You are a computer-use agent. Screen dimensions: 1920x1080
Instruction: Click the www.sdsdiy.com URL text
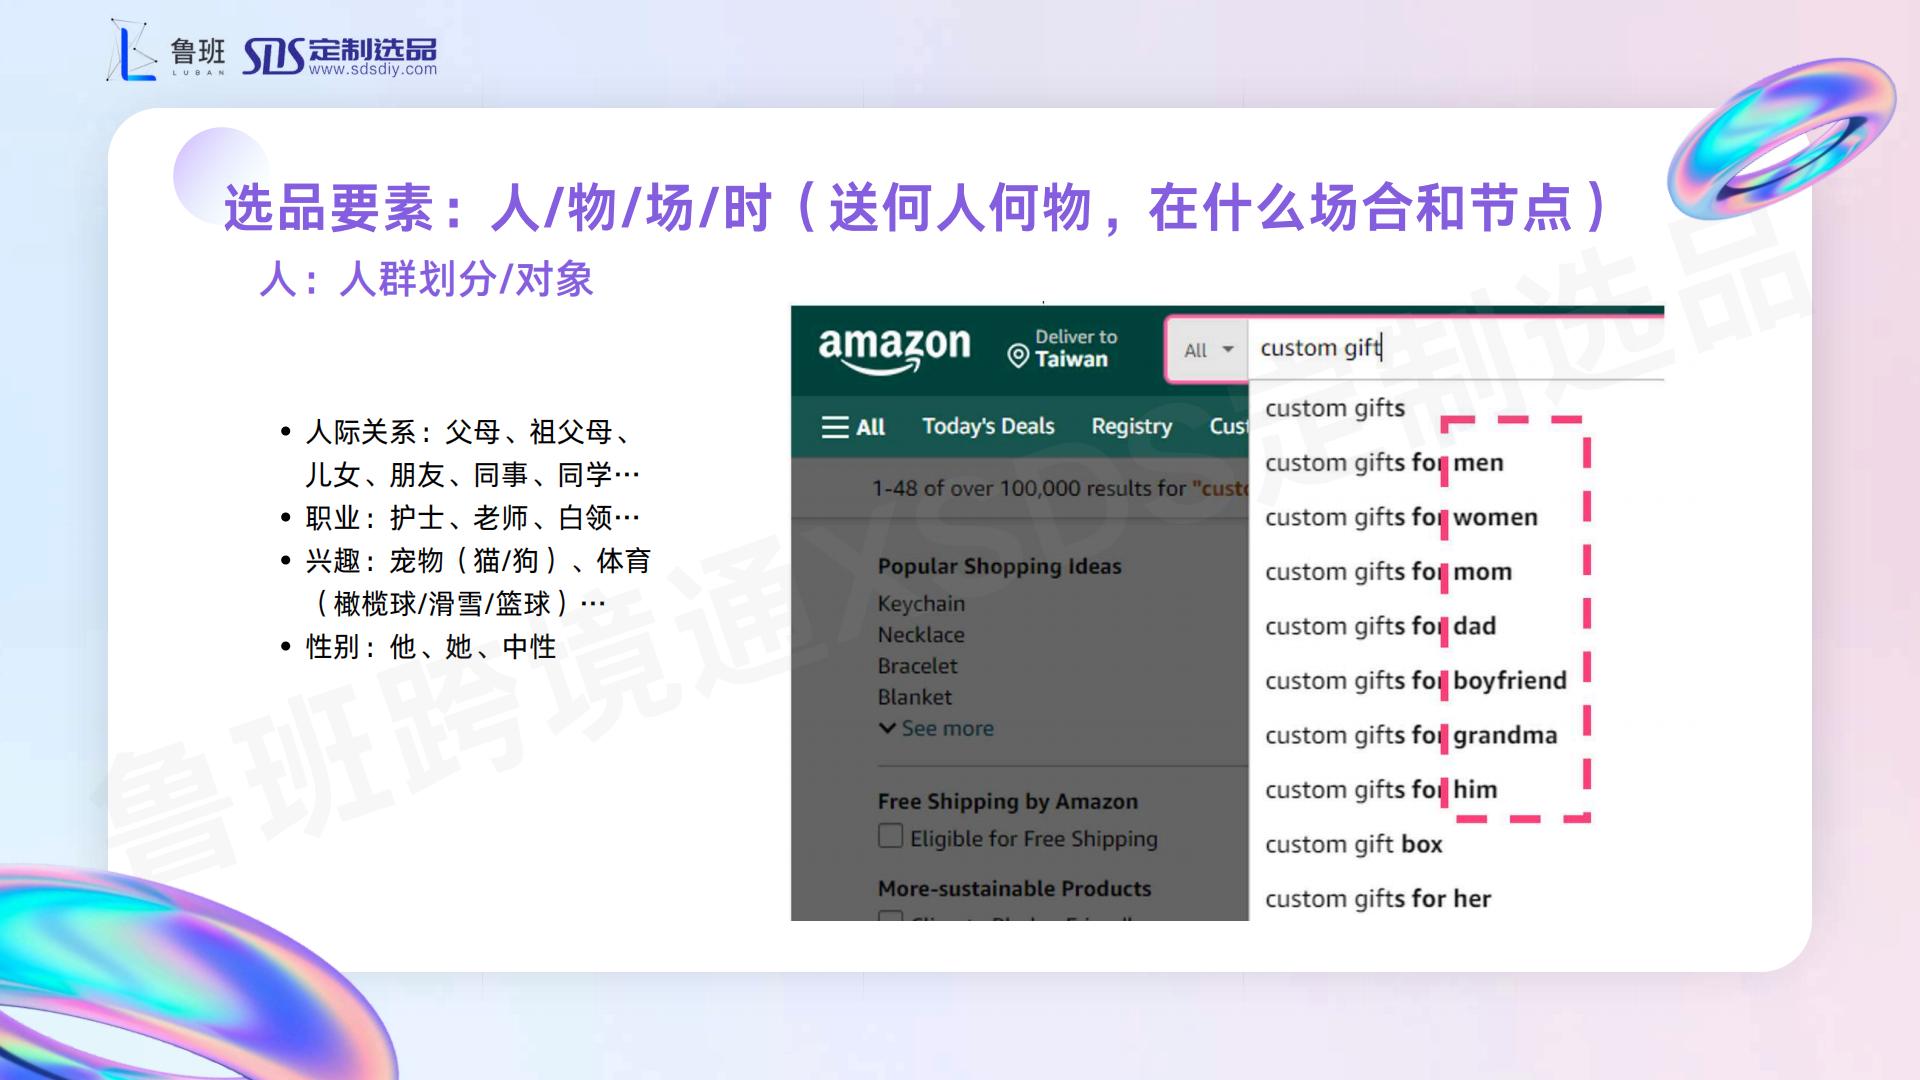[373, 69]
